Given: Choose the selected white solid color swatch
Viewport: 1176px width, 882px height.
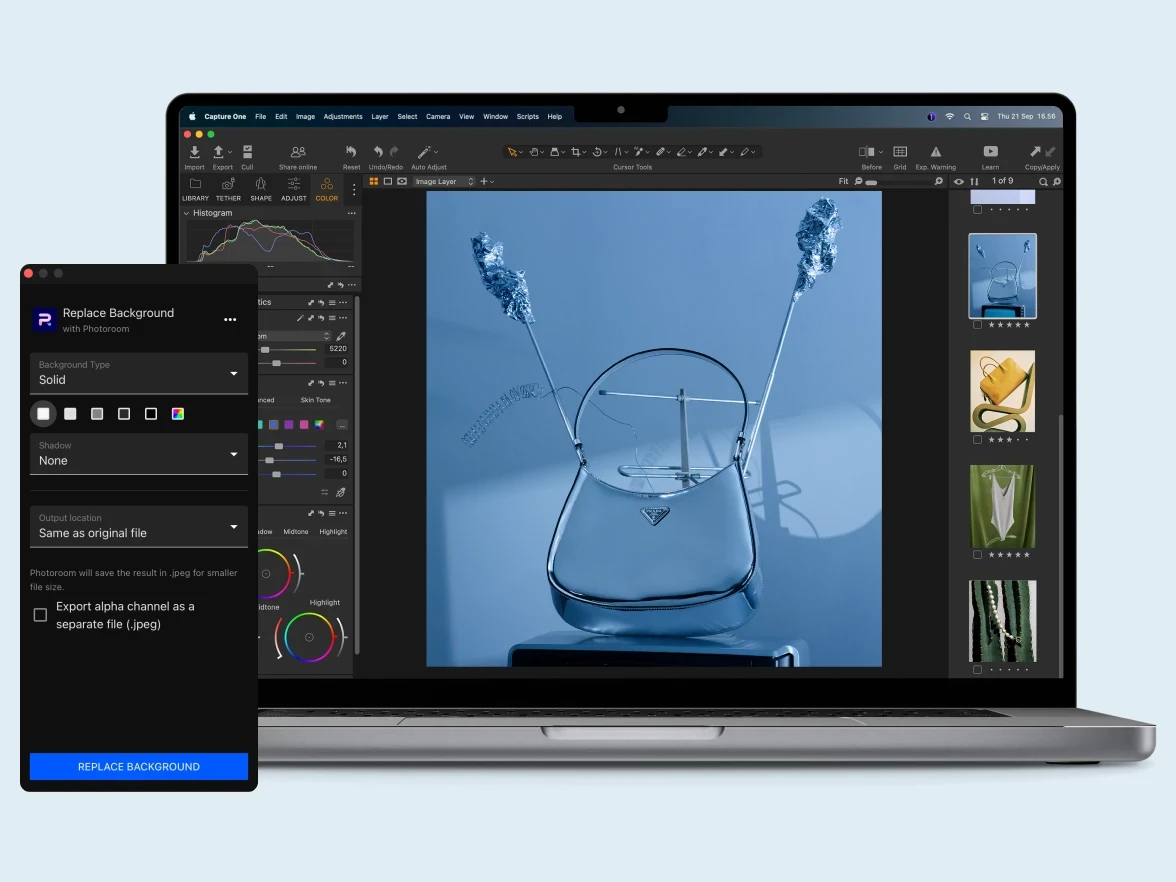Looking at the screenshot, I should (x=44, y=414).
